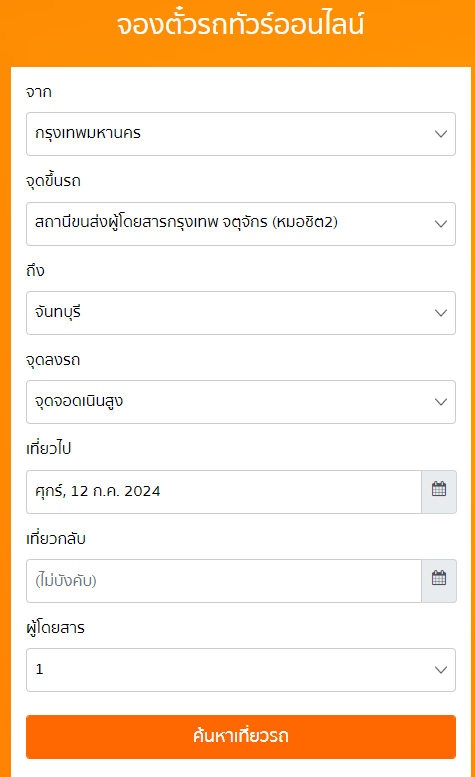Expand drop-off point dropdown จุดจอดเนินสูง

241,402
